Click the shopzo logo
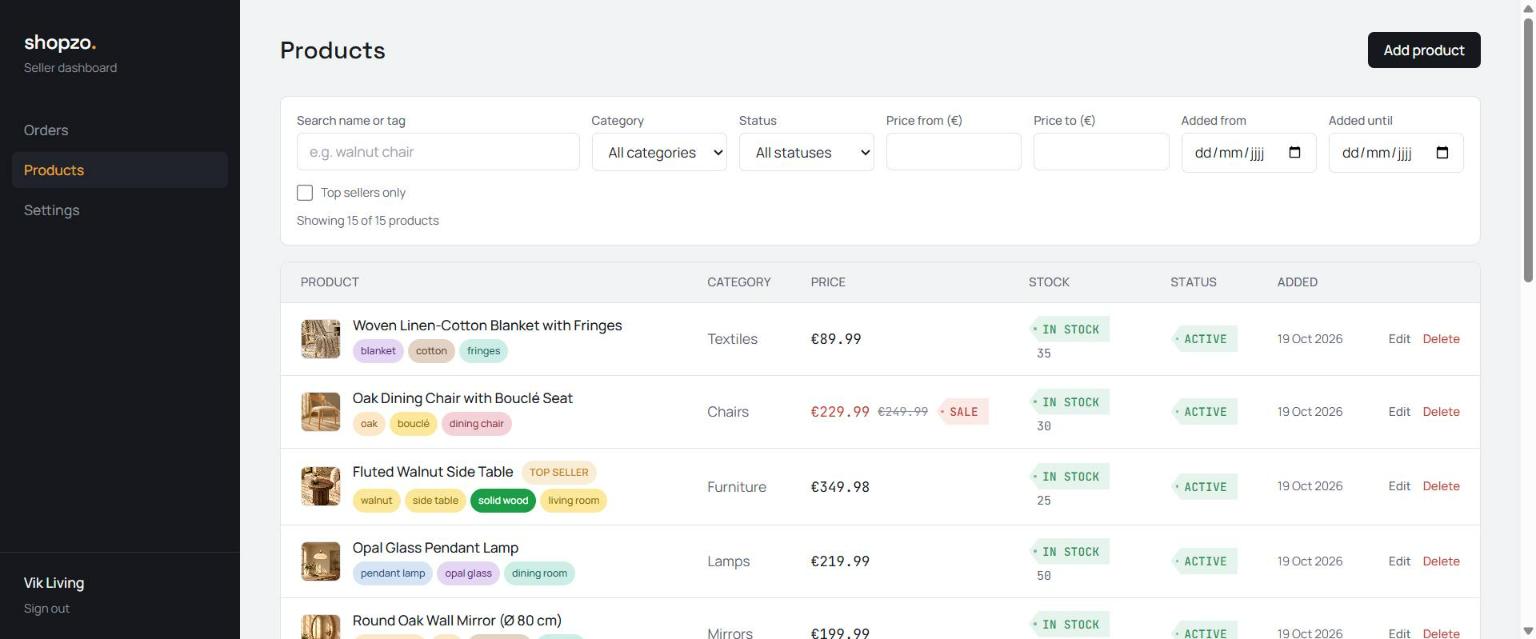This screenshot has height=639, width=1536. (x=60, y=42)
